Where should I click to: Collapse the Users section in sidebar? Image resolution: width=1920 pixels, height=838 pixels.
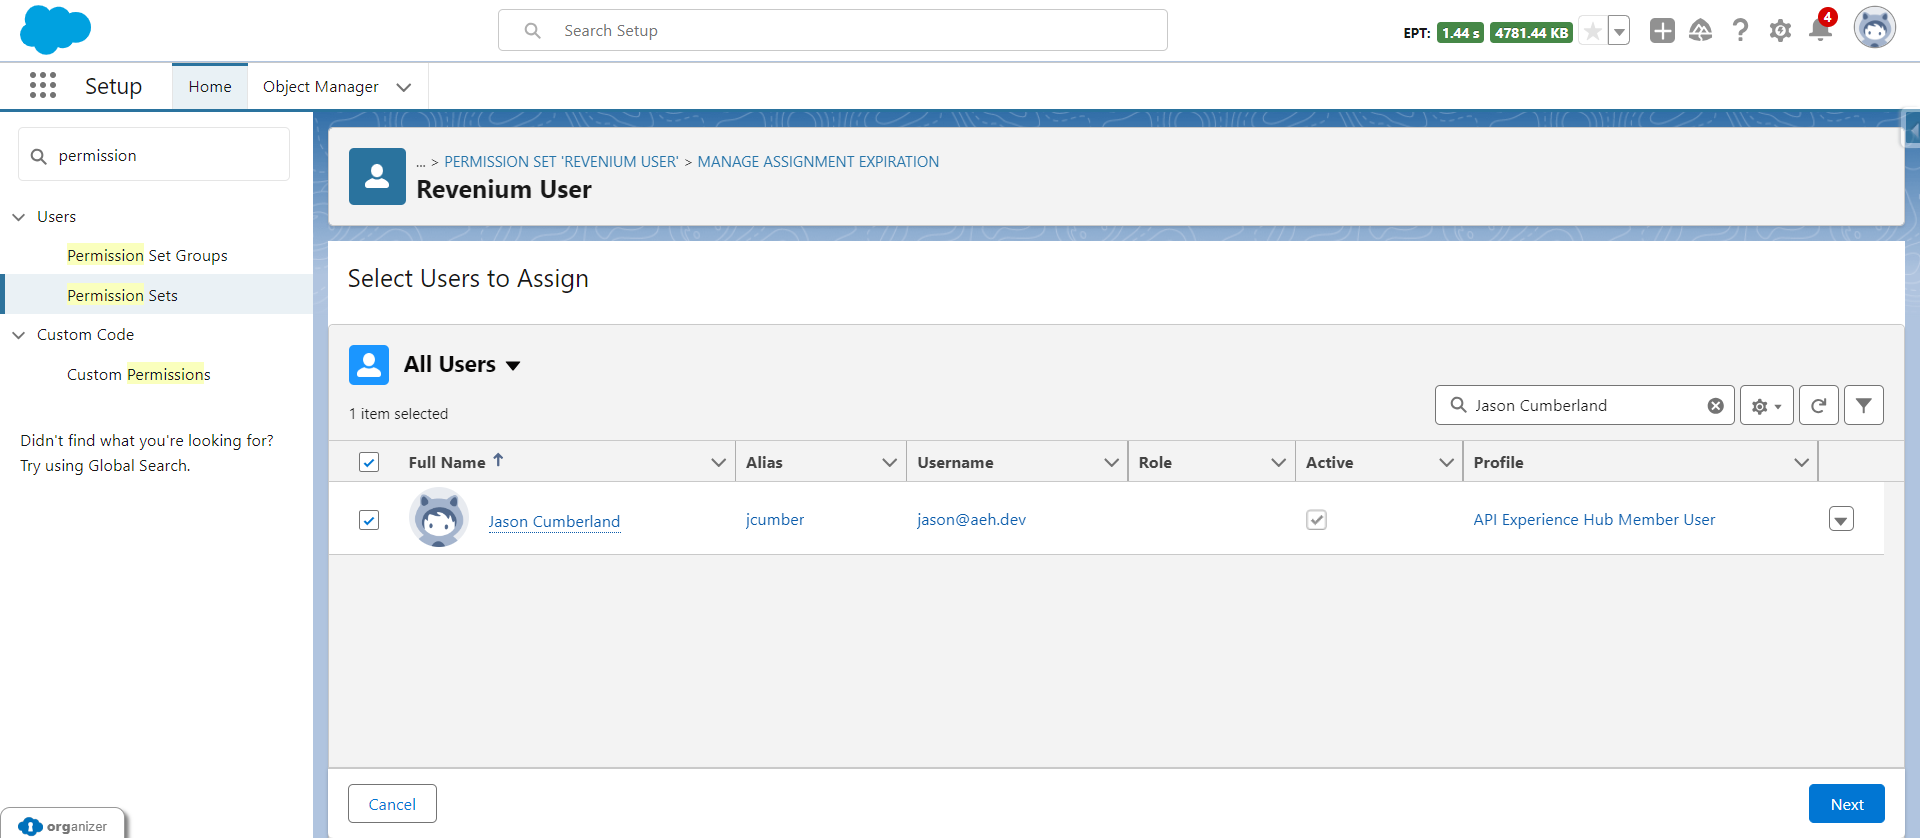tap(19, 217)
